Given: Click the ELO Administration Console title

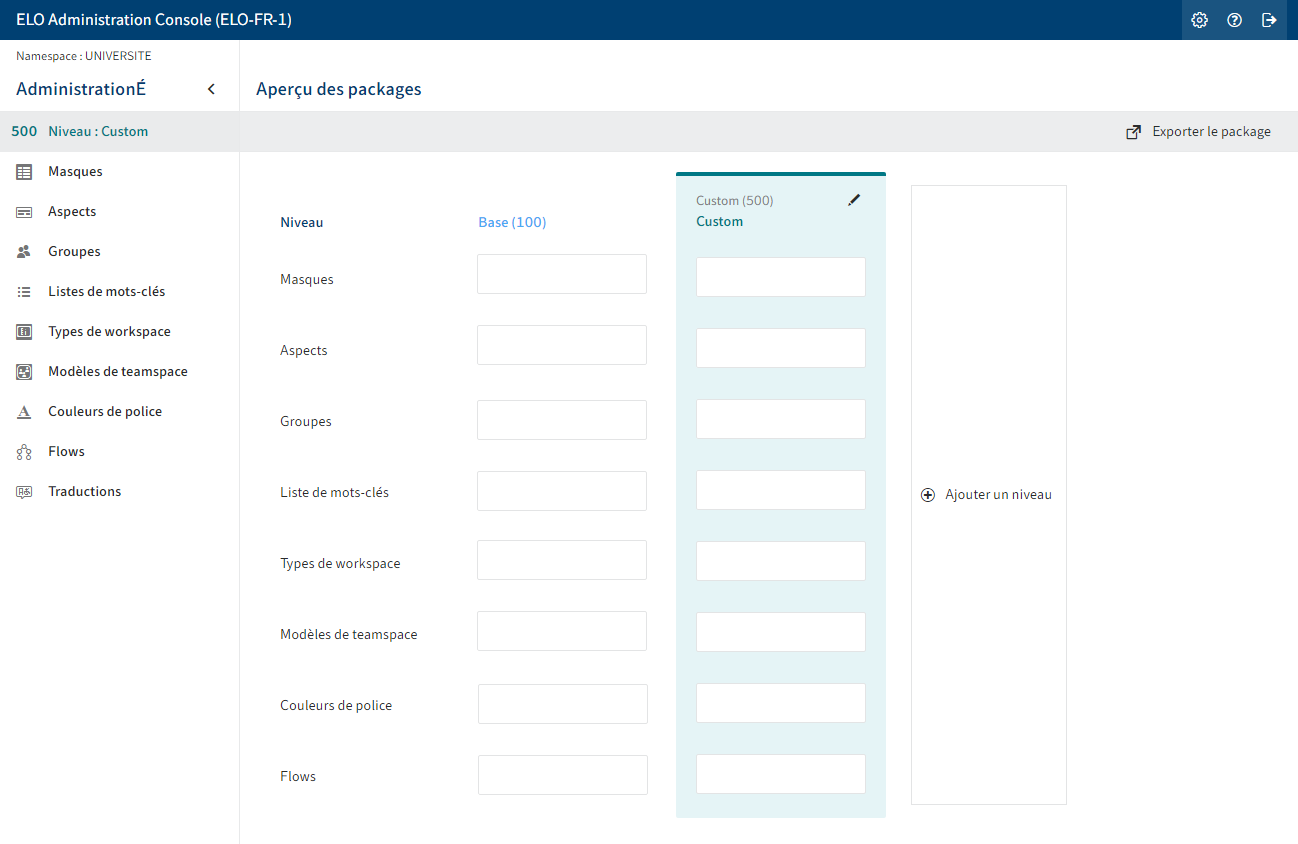Looking at the screenshot, I should coord(154,20).
